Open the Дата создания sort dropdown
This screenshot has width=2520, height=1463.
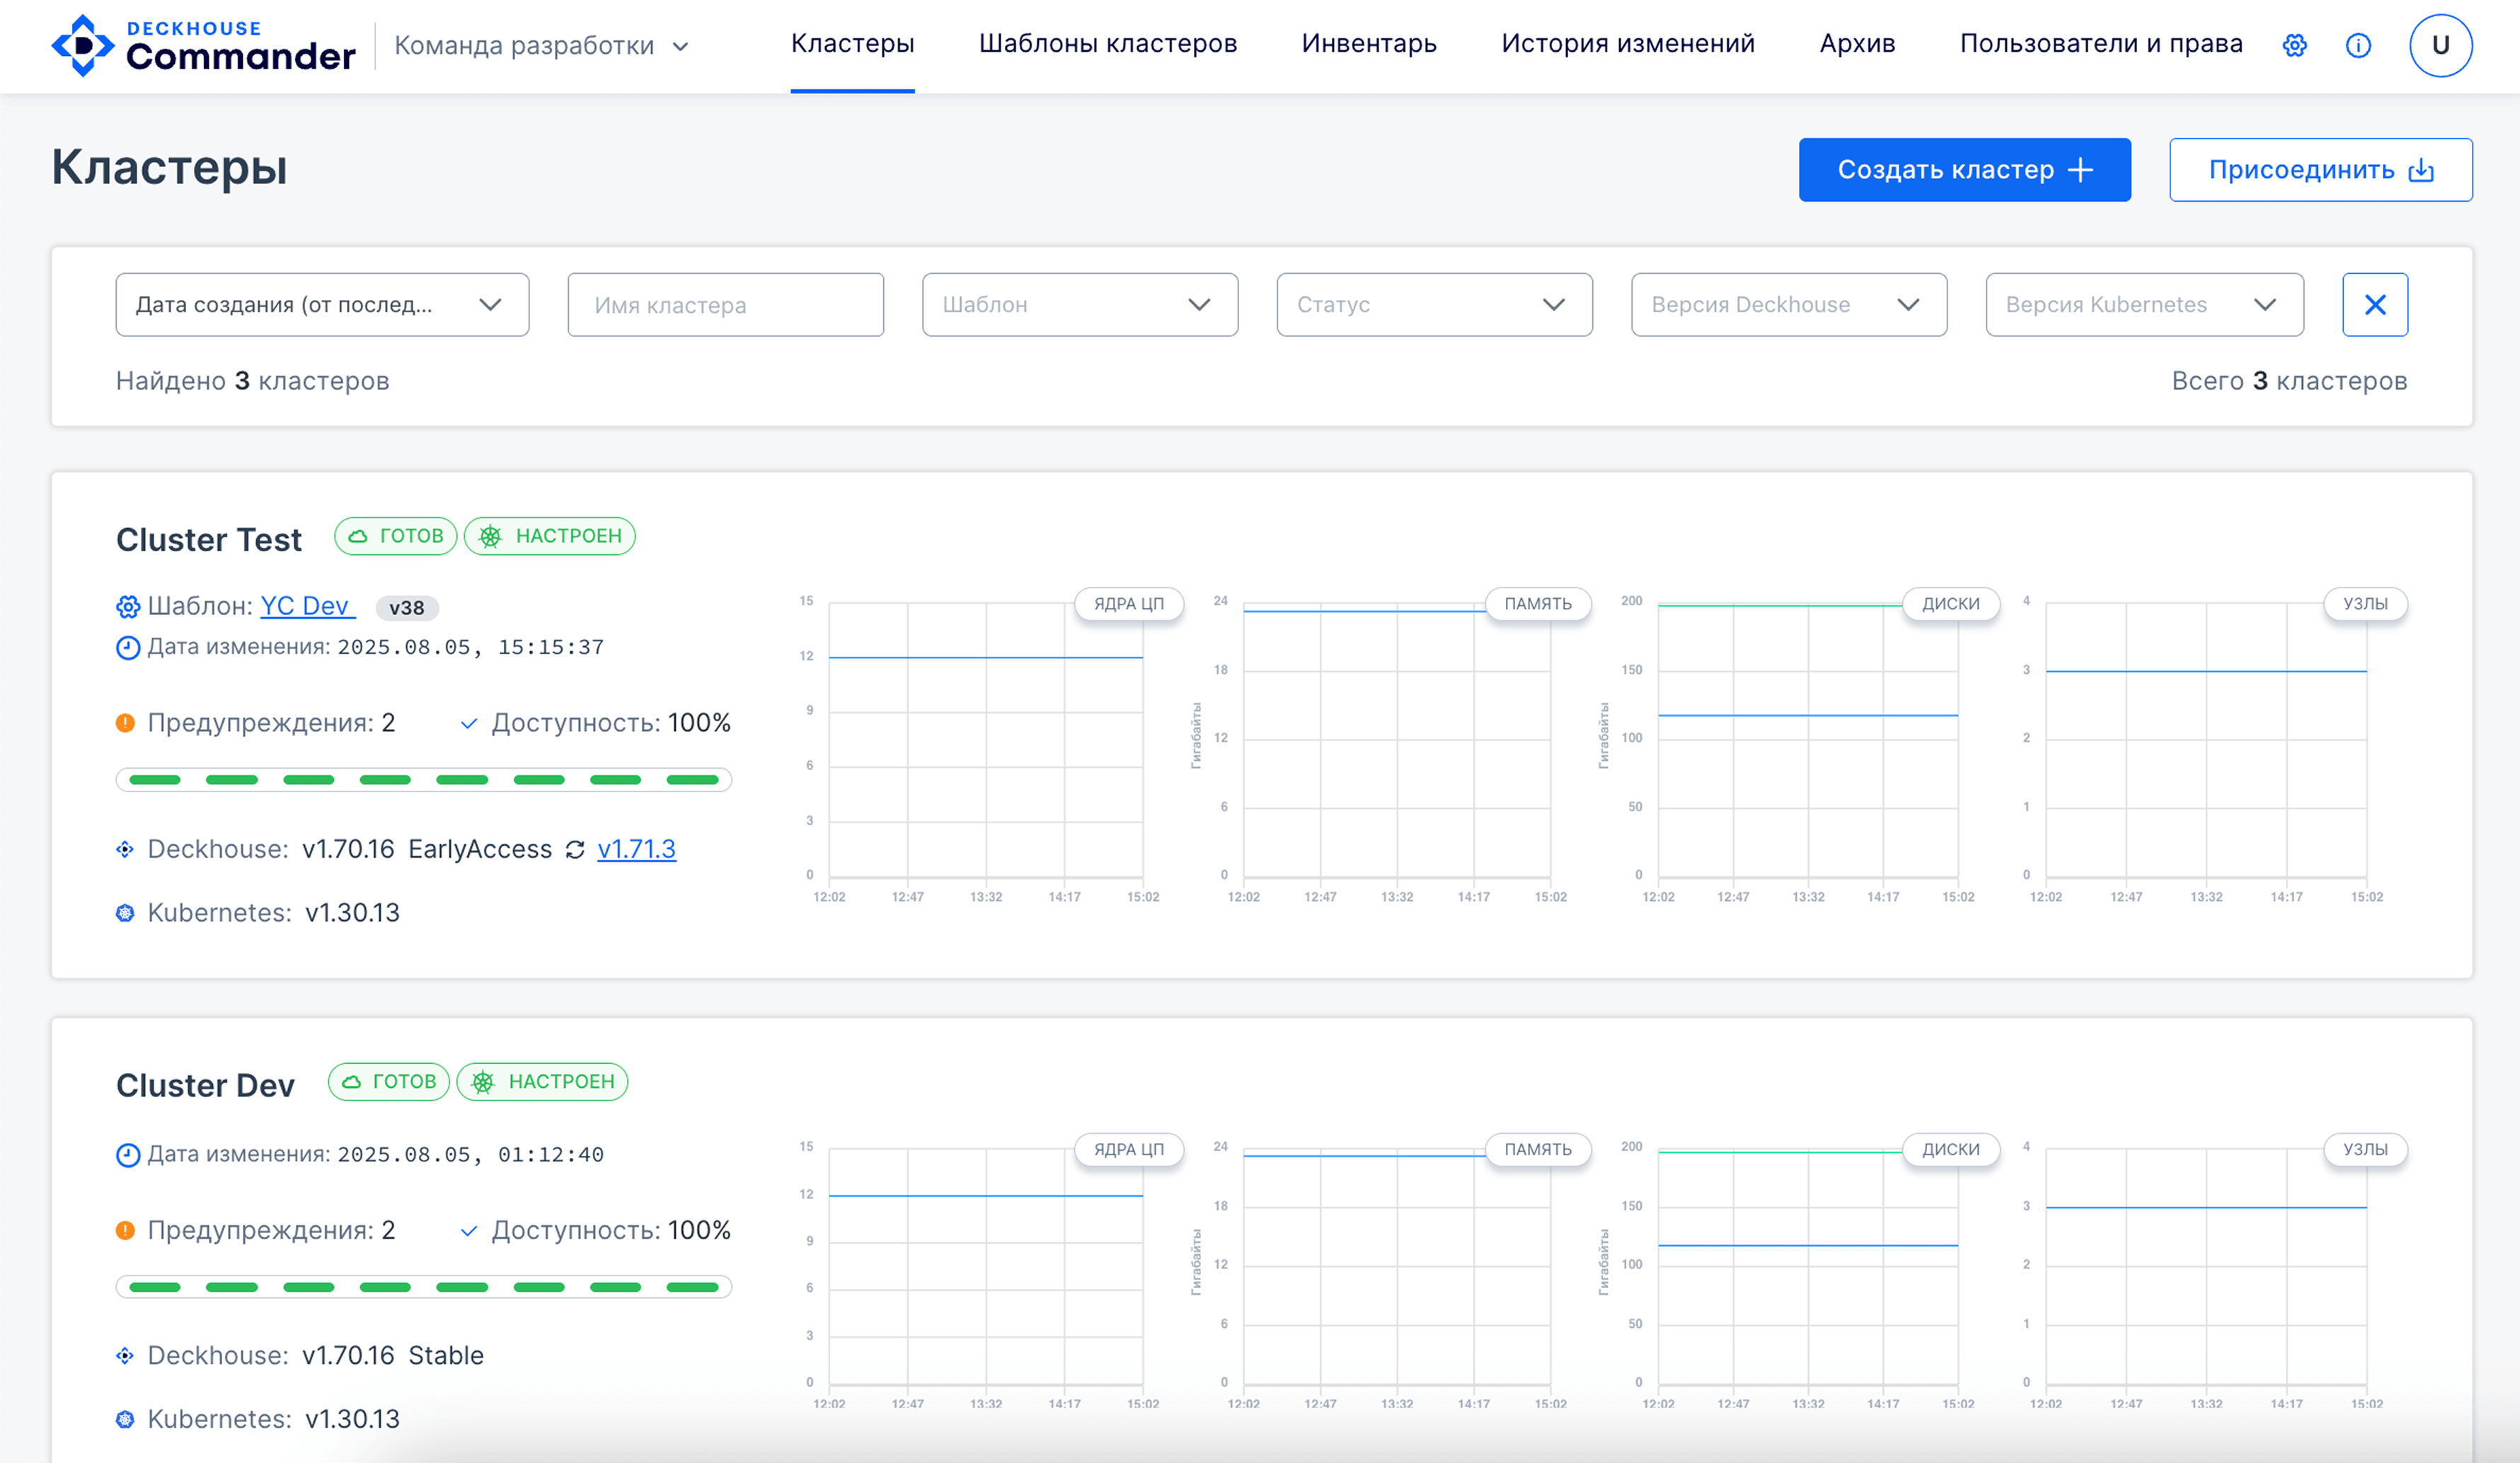click(322, 304)
